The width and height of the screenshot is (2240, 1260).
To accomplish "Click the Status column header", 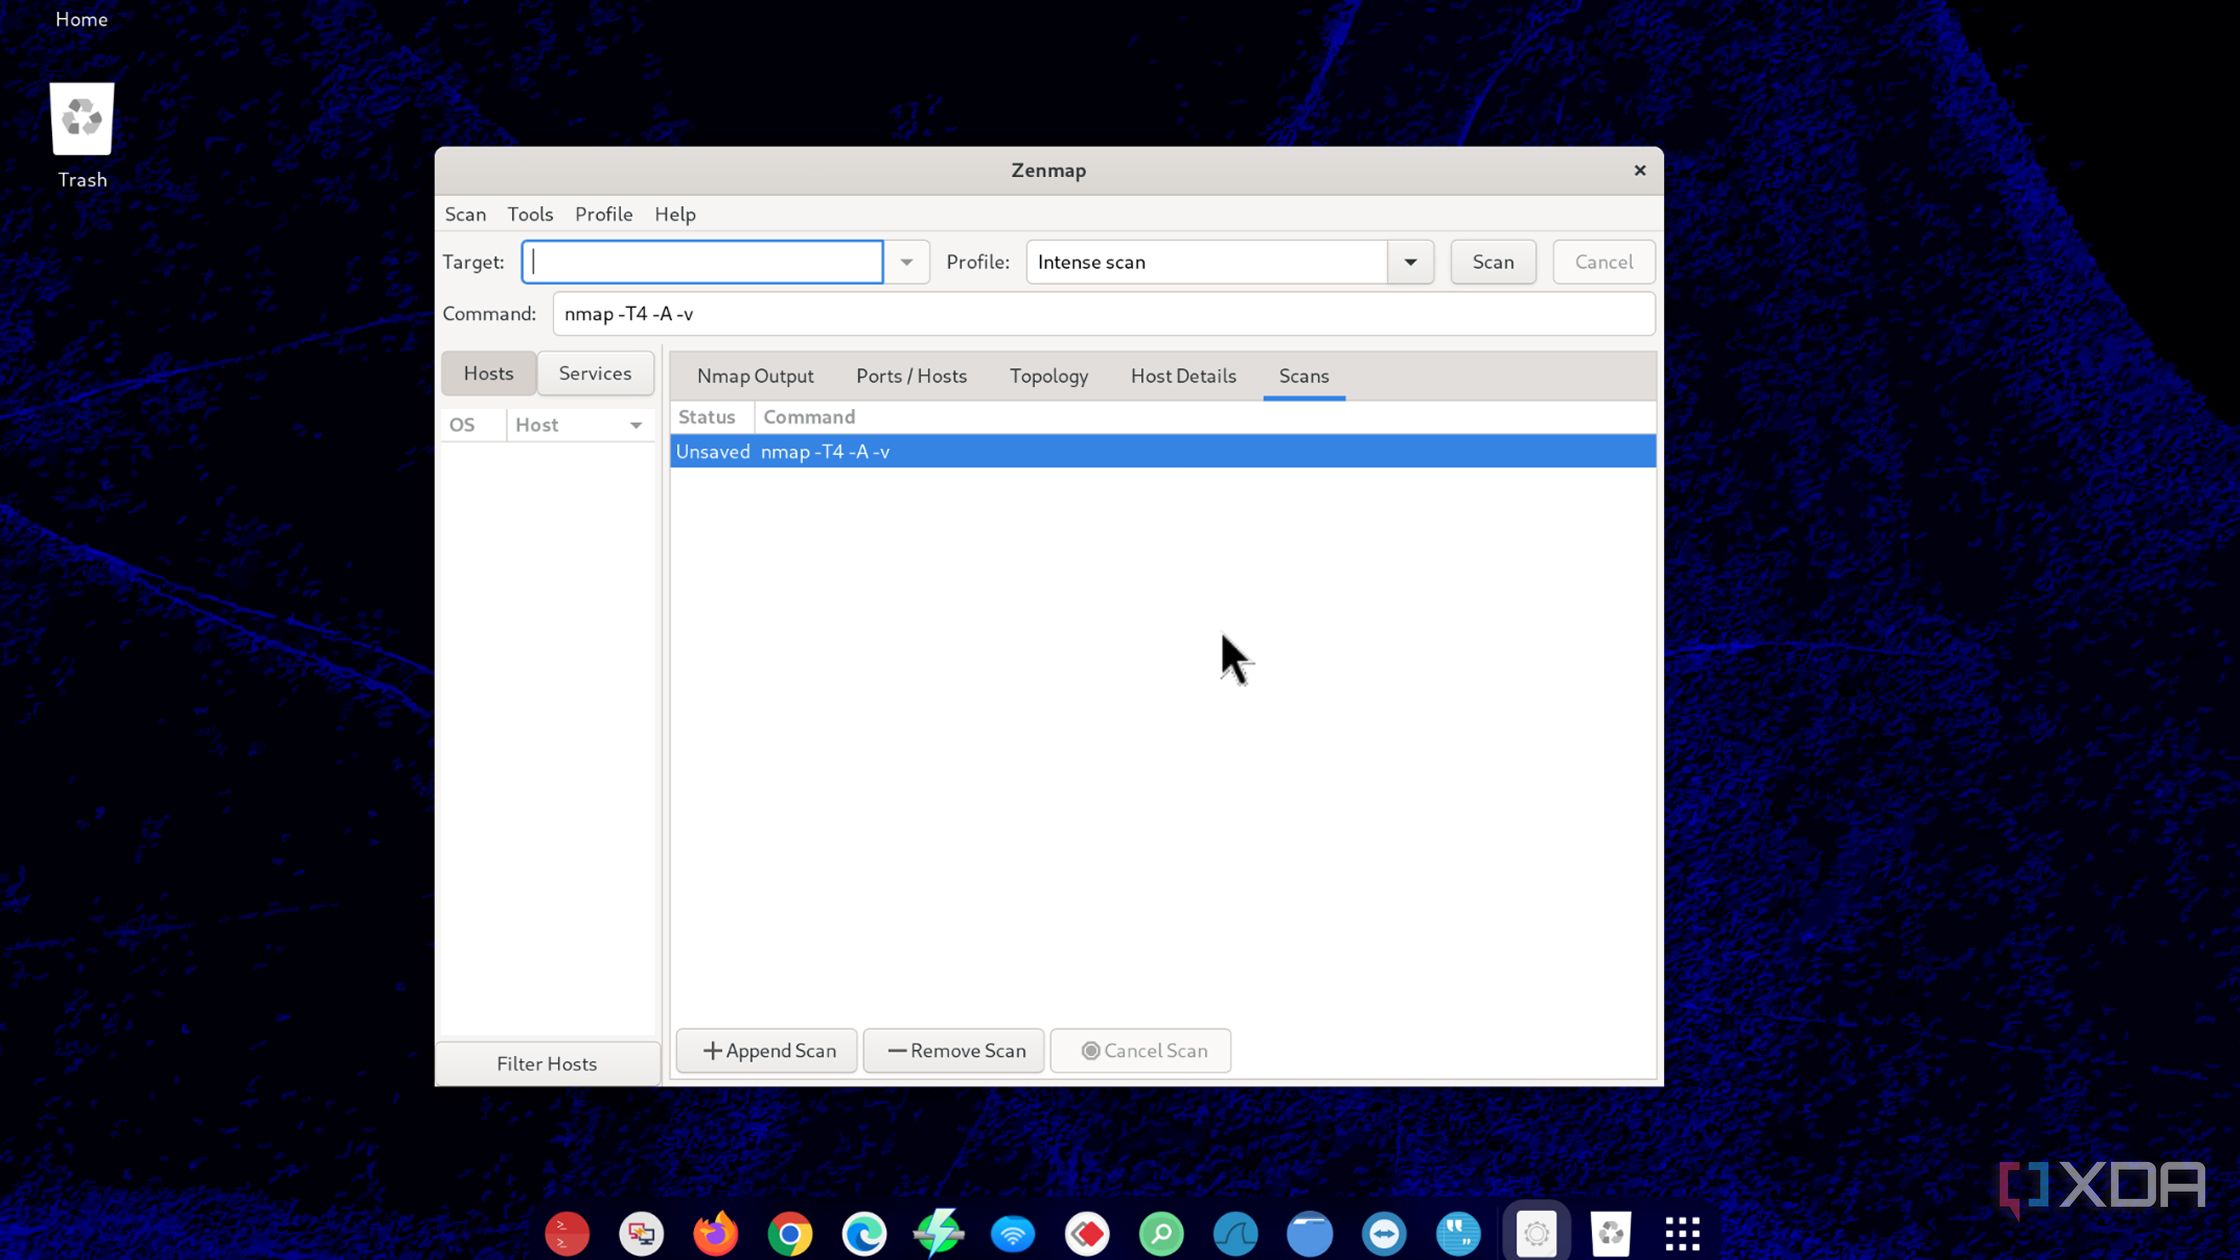I will pos(712,417).
